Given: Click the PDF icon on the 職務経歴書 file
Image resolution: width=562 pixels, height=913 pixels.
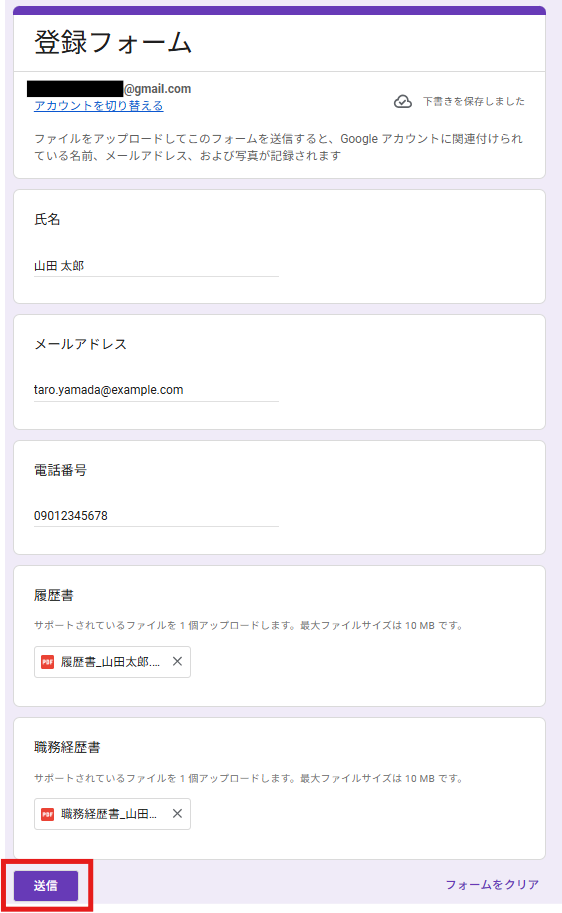Looking at the screenshot, I should point(47,813).
